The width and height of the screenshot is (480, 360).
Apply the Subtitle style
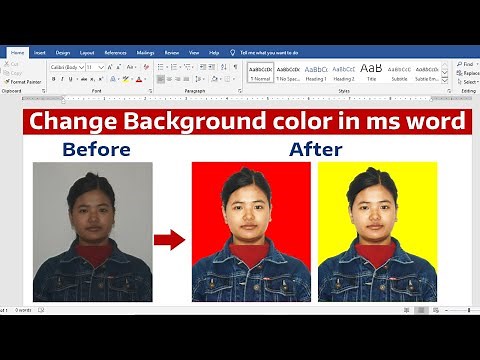click(x=399, y=73)
